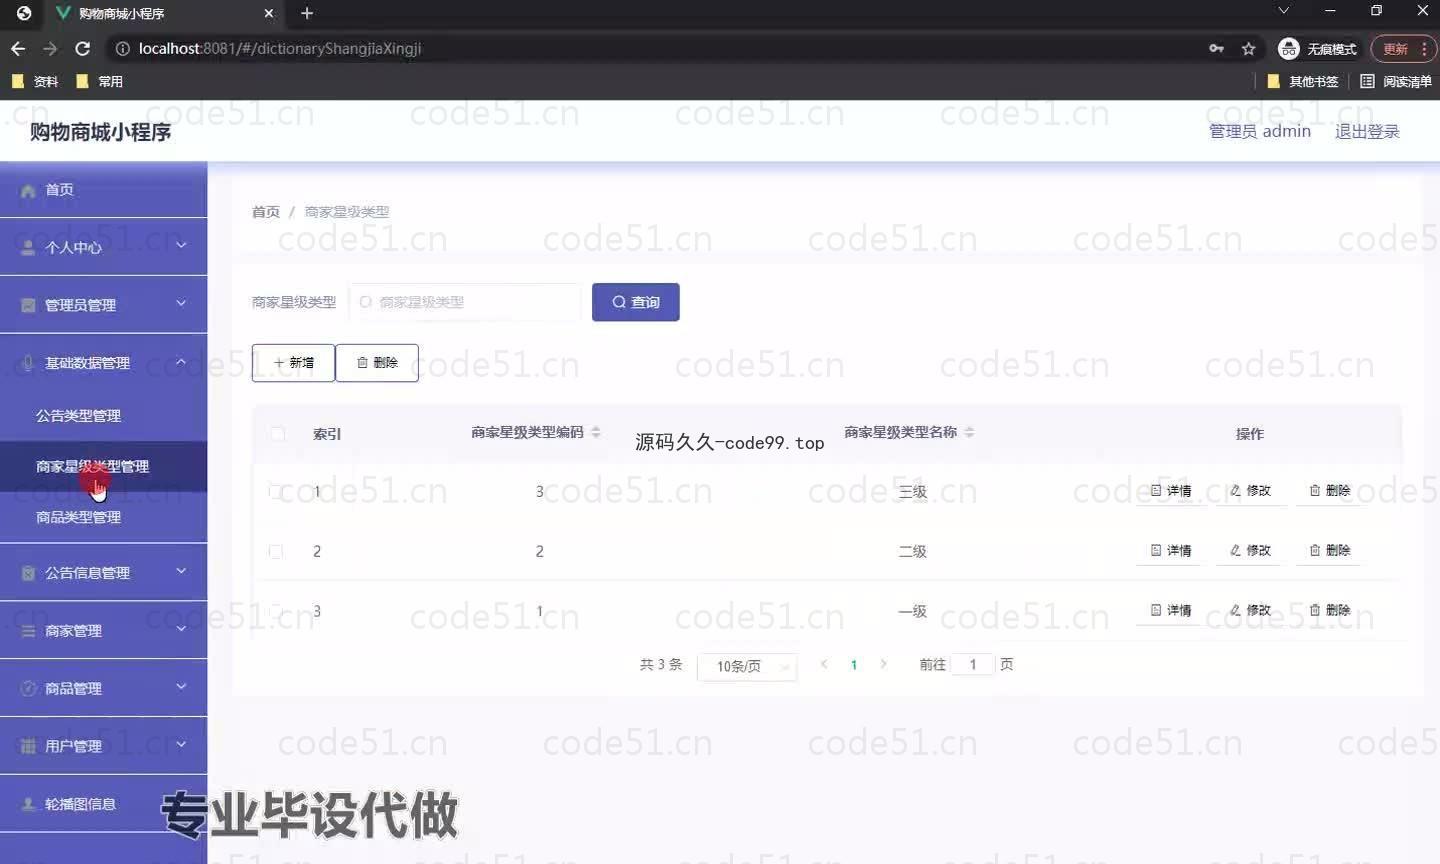Expand the 个人中心 sidebar menu
The height and width of the screenshot is (864, 1440).
[181, 245]
